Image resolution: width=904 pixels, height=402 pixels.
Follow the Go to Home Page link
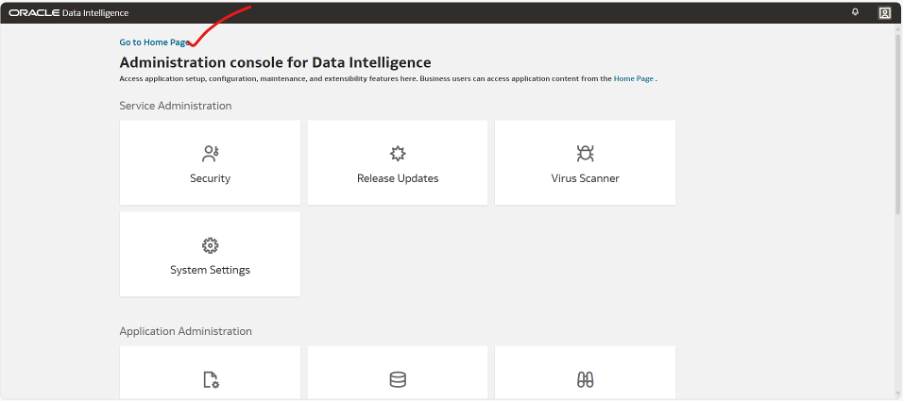coord(155,42)
